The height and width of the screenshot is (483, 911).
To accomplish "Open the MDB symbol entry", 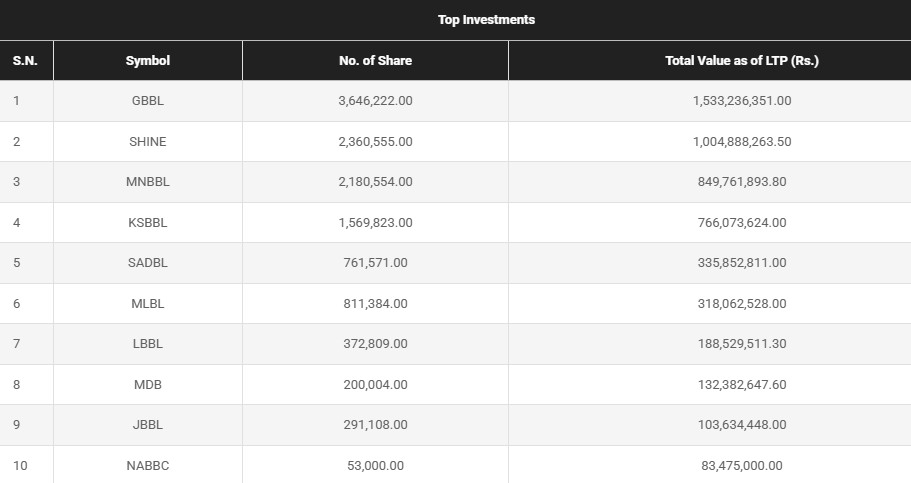I will coord(148,385).
